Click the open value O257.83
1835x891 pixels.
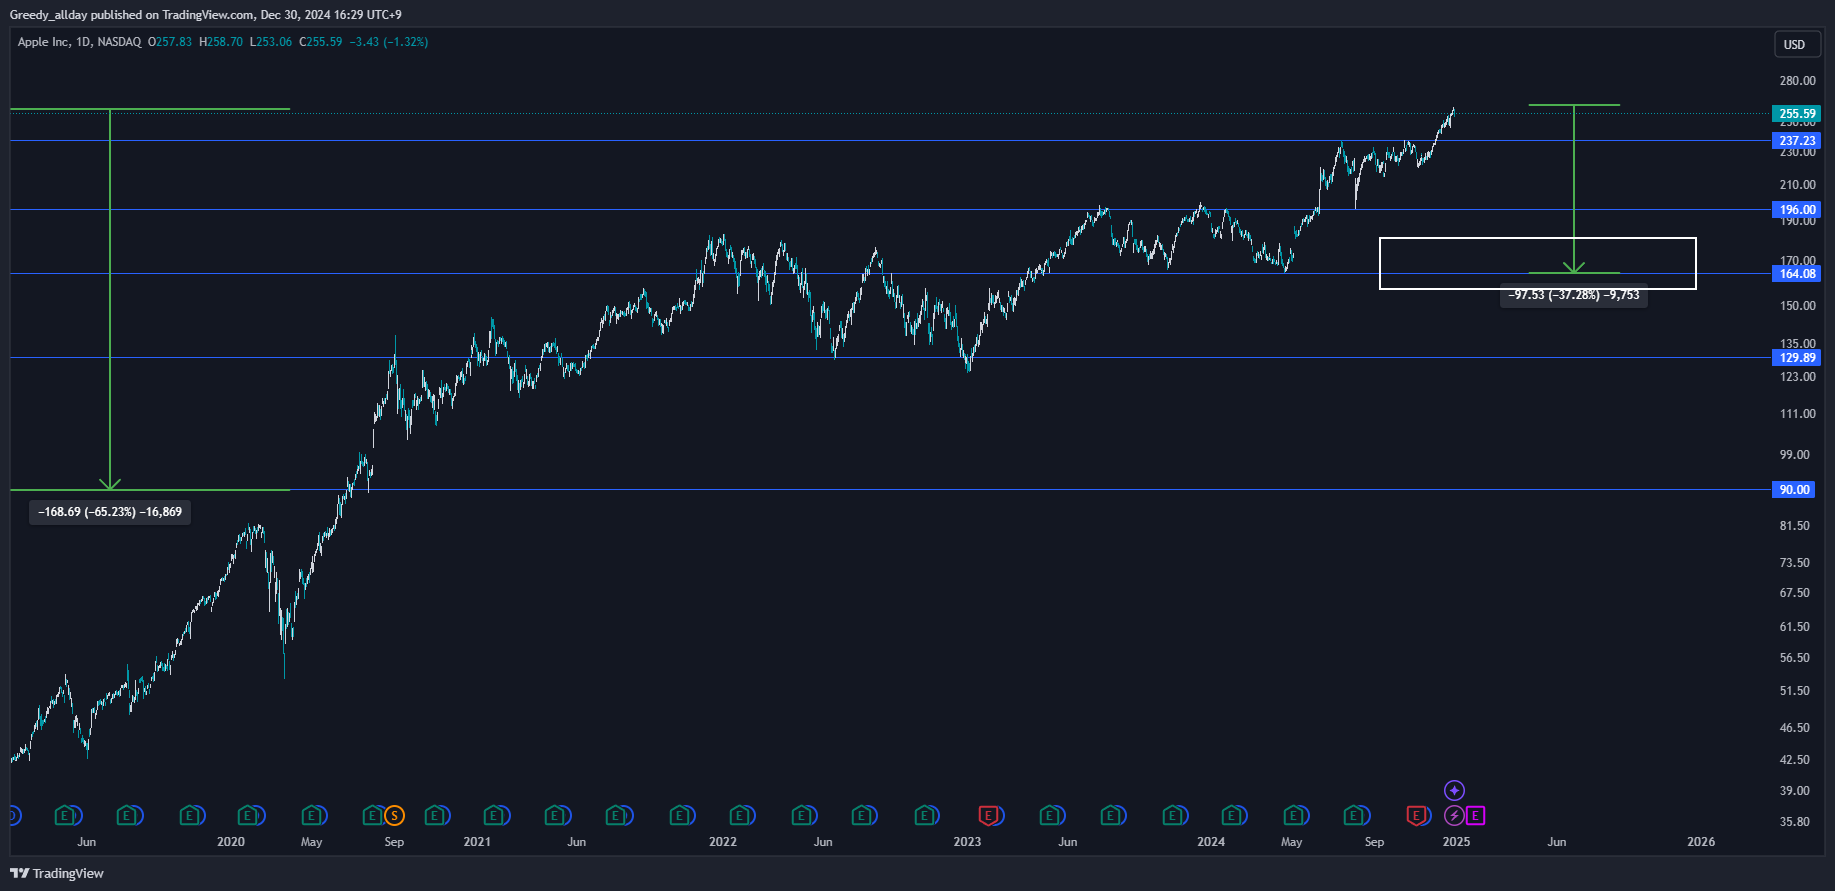pyautogui.click(x=170, y=42)
